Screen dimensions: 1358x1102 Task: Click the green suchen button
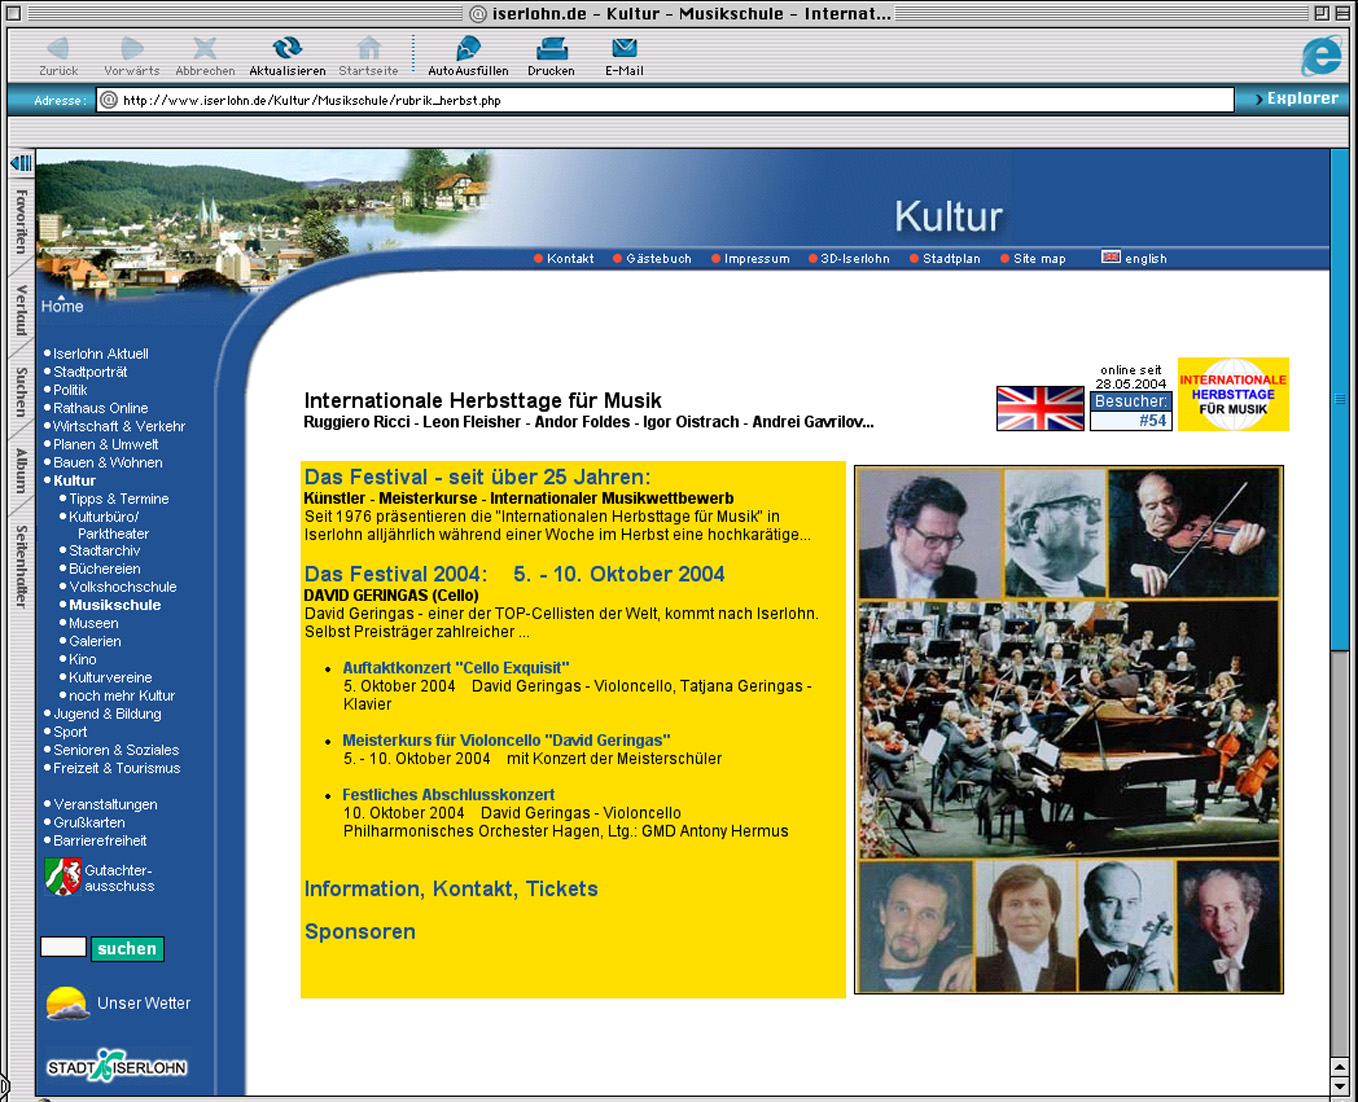pos(127,948)
